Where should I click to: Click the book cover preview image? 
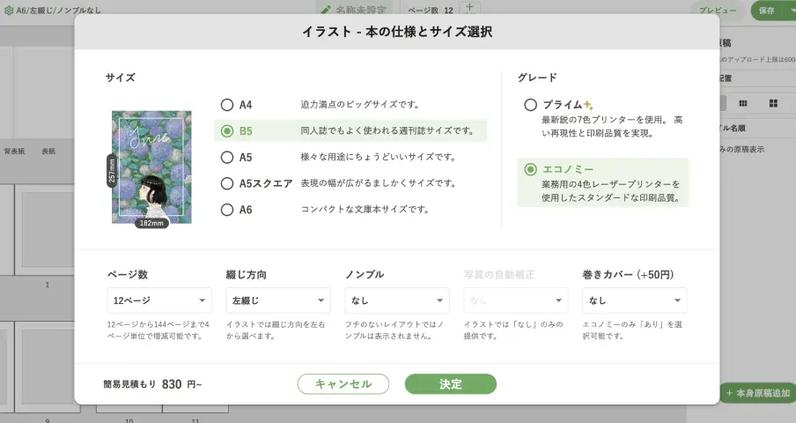152,167
